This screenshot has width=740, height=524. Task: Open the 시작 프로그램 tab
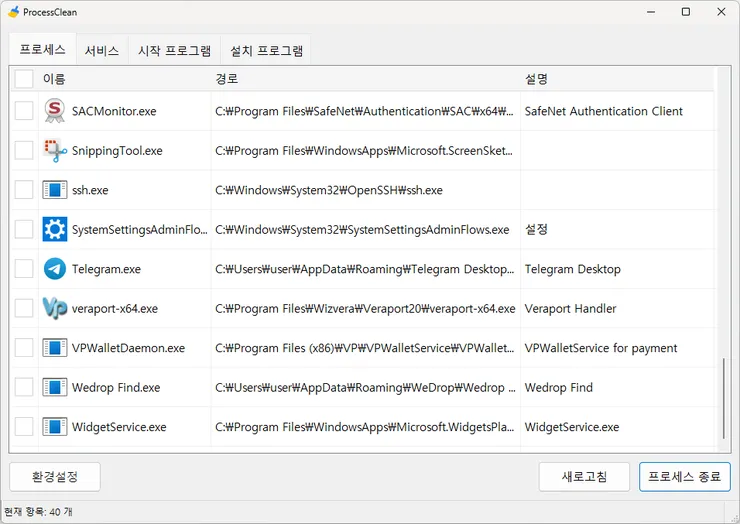[175, 51]
